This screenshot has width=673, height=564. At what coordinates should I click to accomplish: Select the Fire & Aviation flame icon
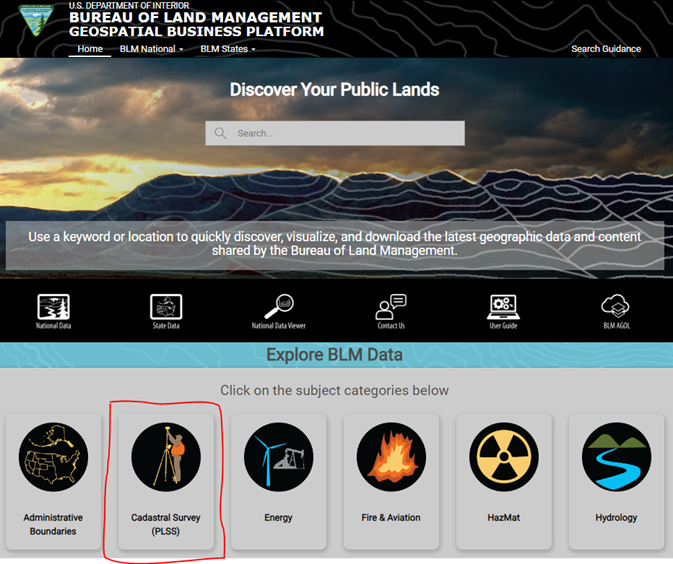pos(391,457)
